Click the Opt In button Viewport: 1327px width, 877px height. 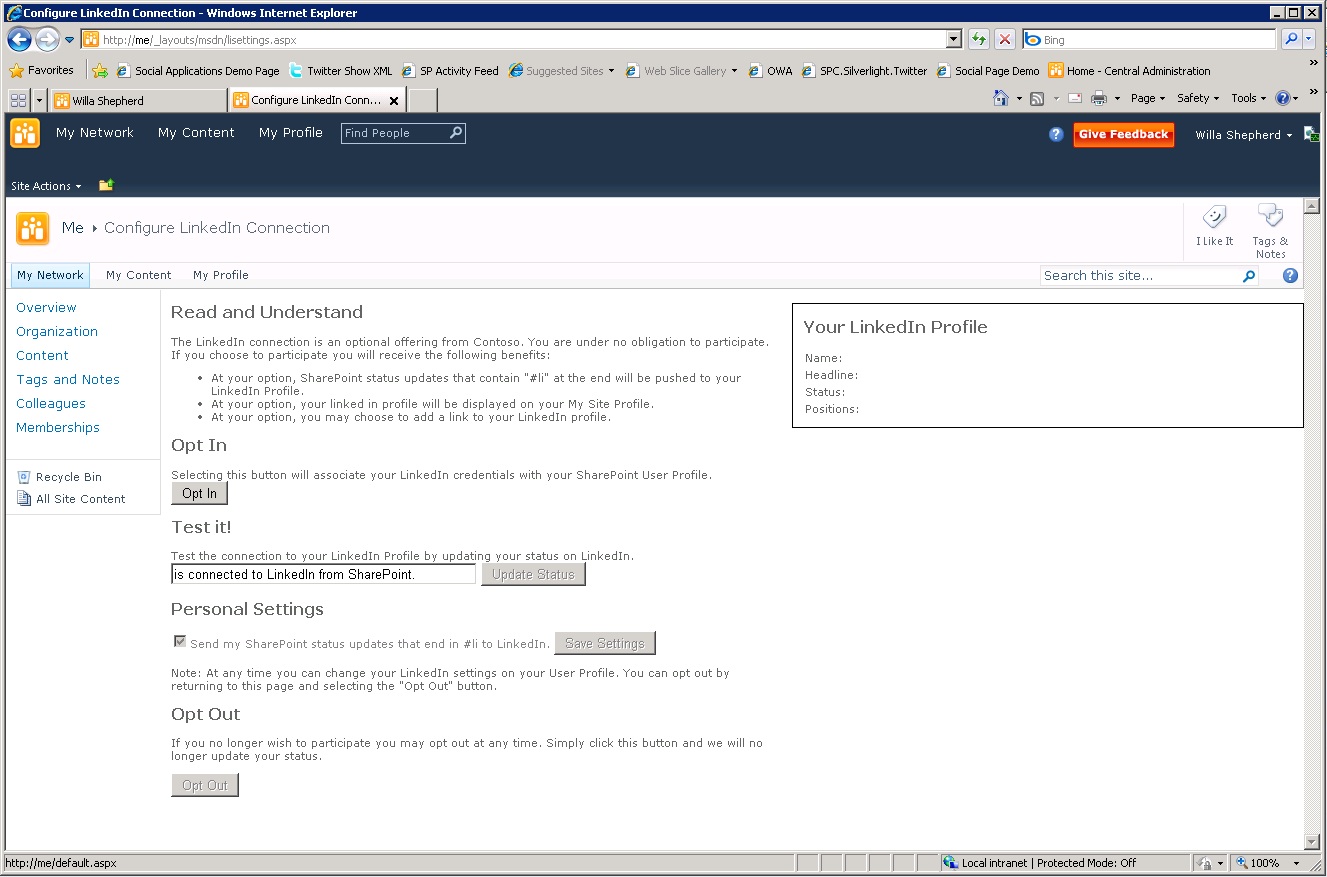tap(200, 493)
